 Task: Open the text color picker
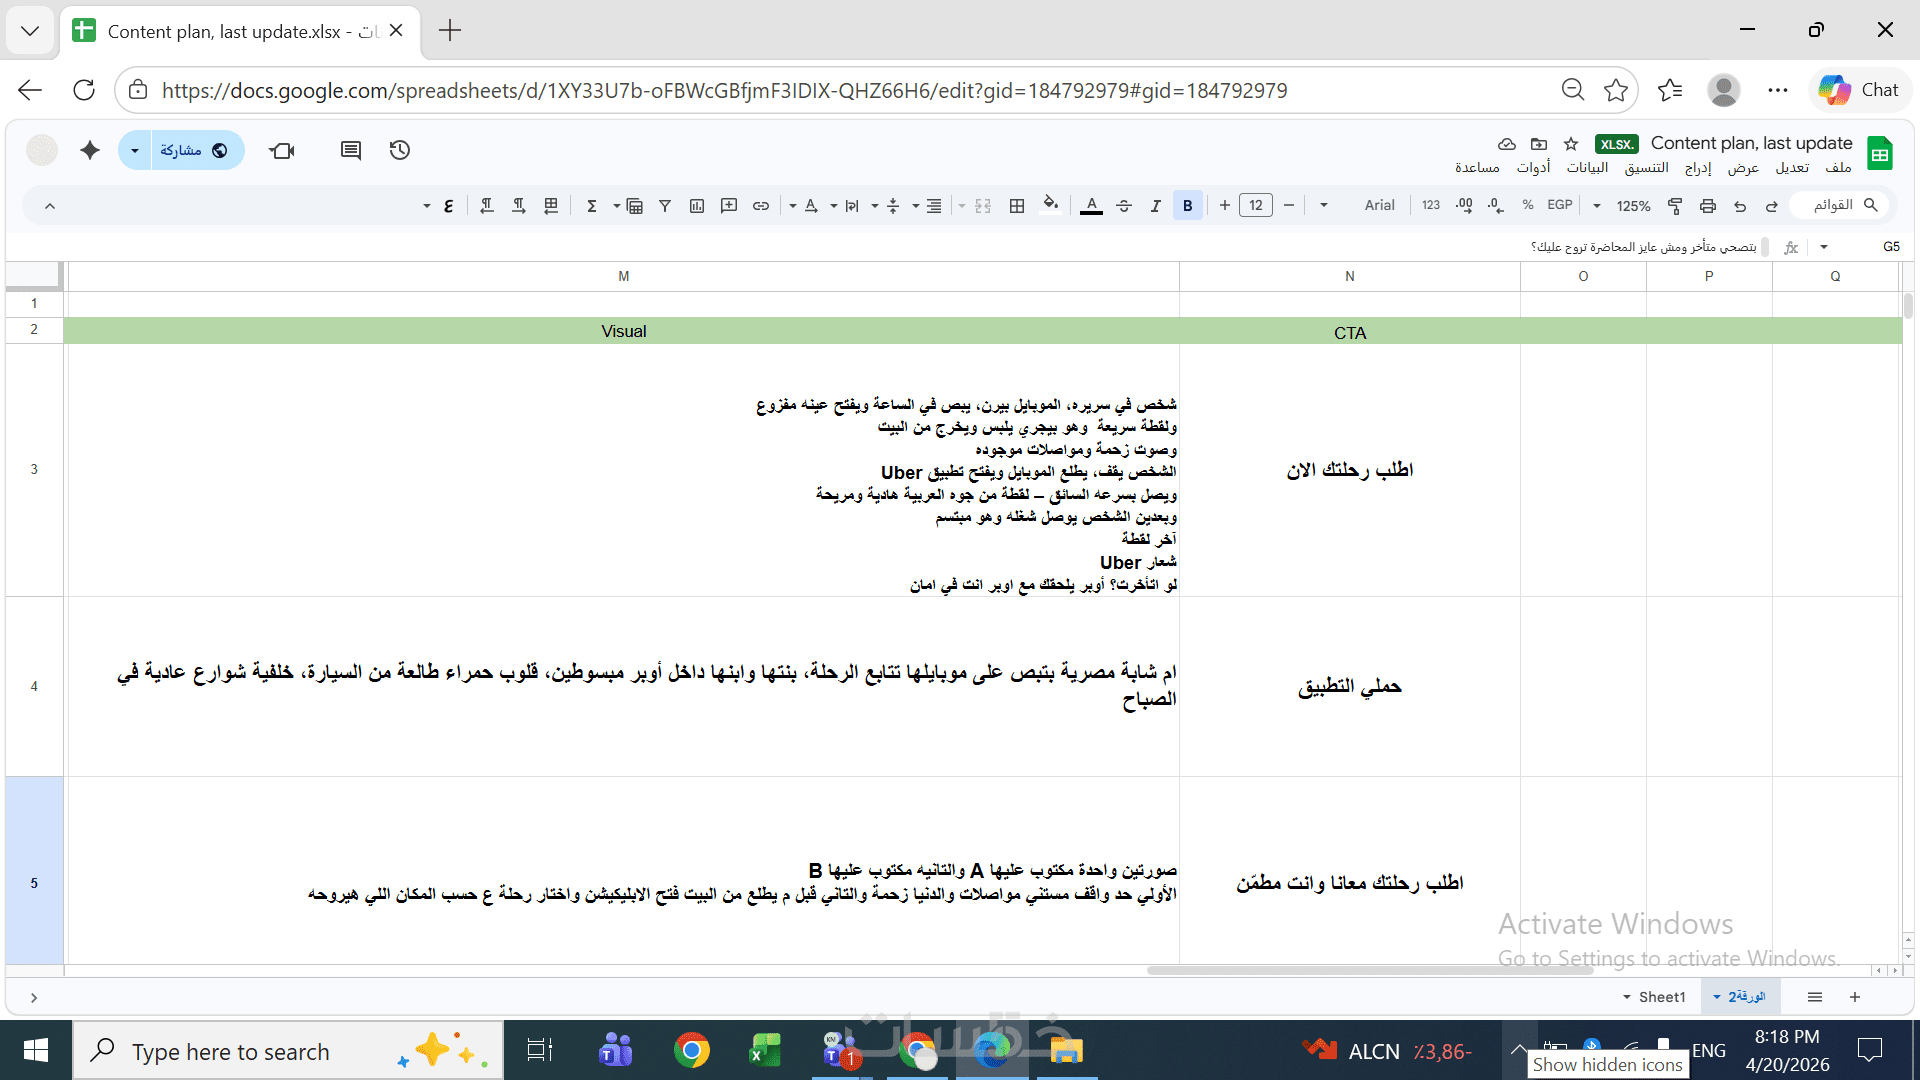point(1091,206)
